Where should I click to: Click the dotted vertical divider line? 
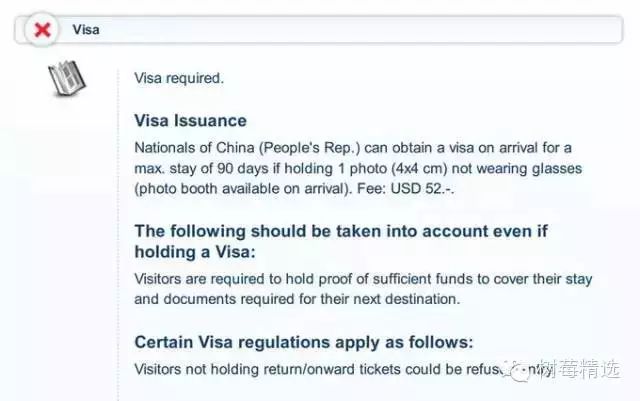point(118,235)
